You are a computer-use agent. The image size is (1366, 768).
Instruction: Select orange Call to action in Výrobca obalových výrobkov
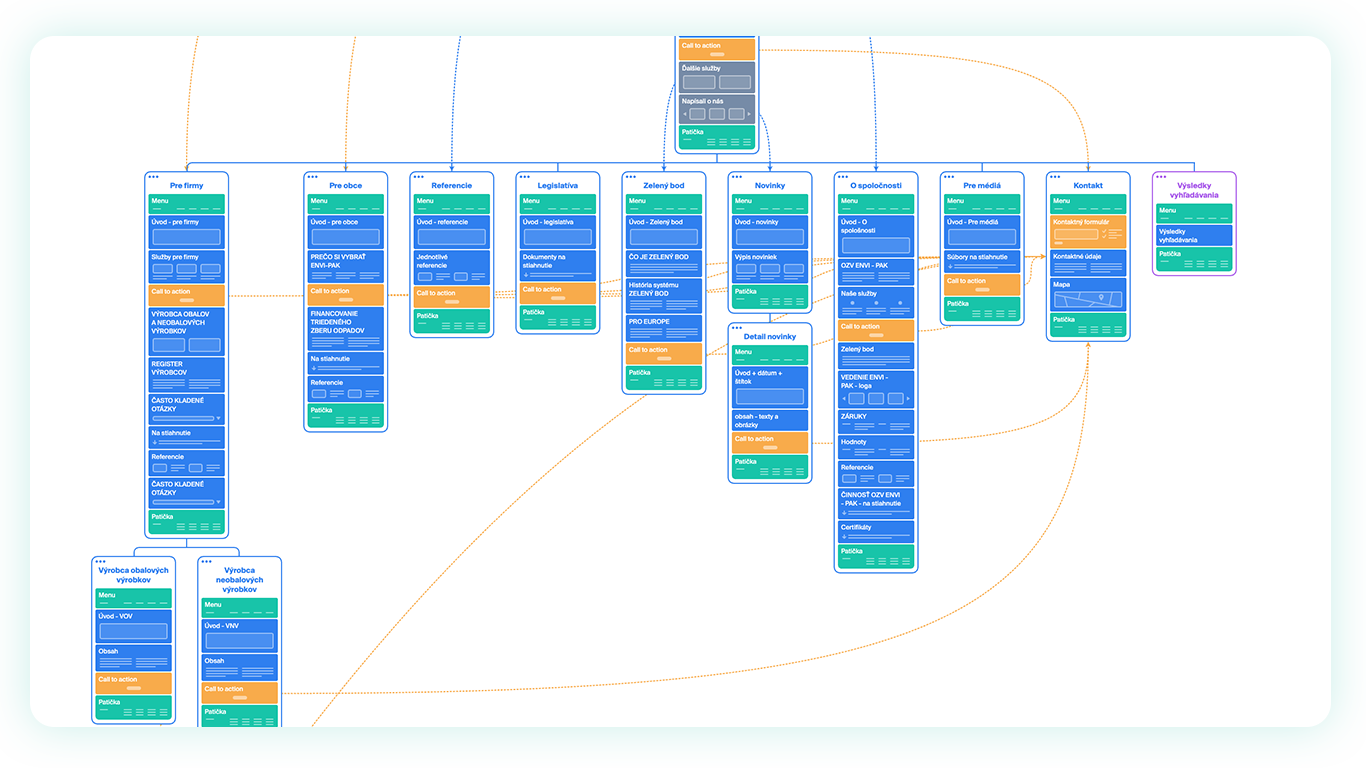(133, 683)
